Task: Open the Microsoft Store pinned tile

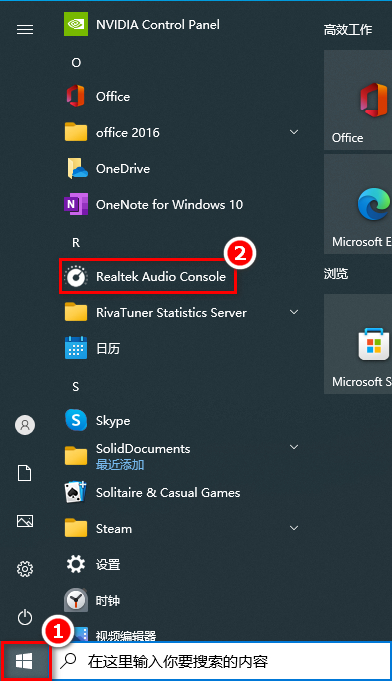Action: point(358,344)
